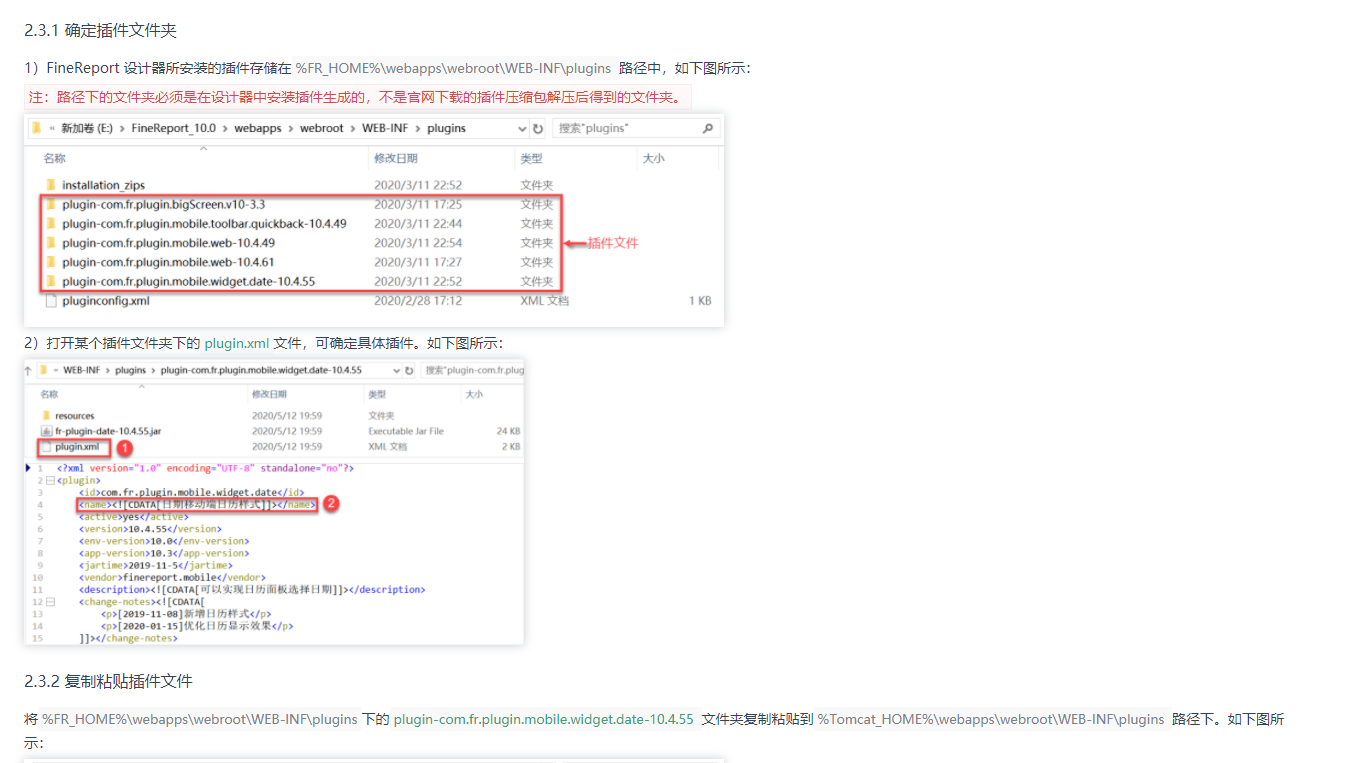Click the red 注 warning note text

click(357, 97)
